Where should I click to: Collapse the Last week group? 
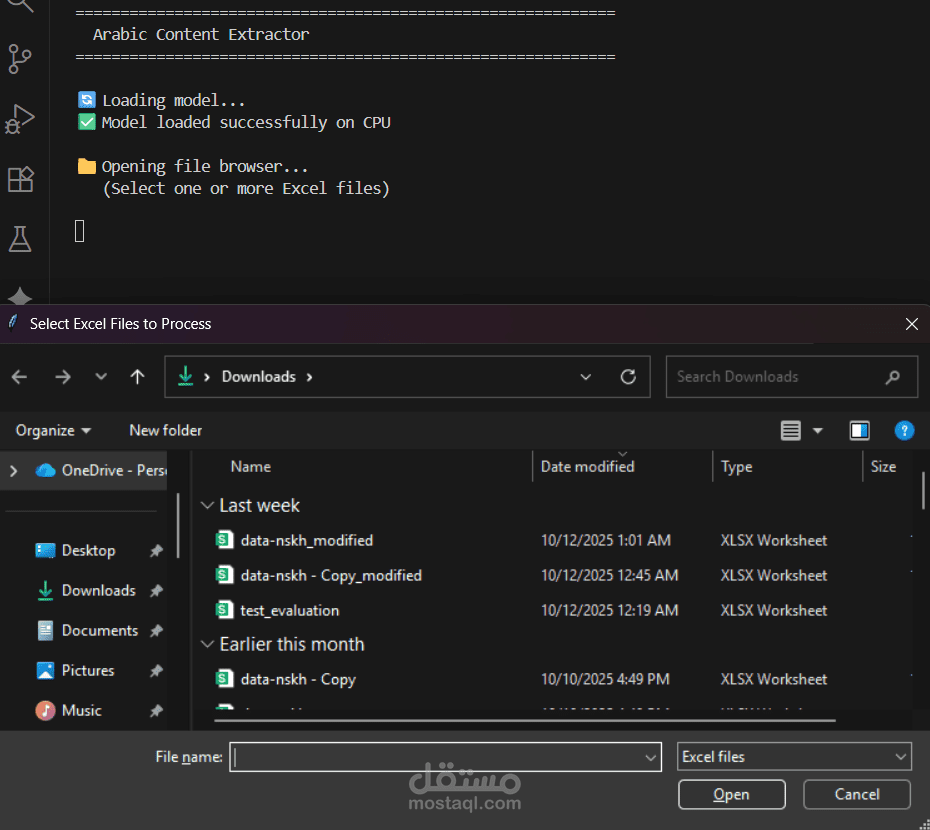pos(207,505)
